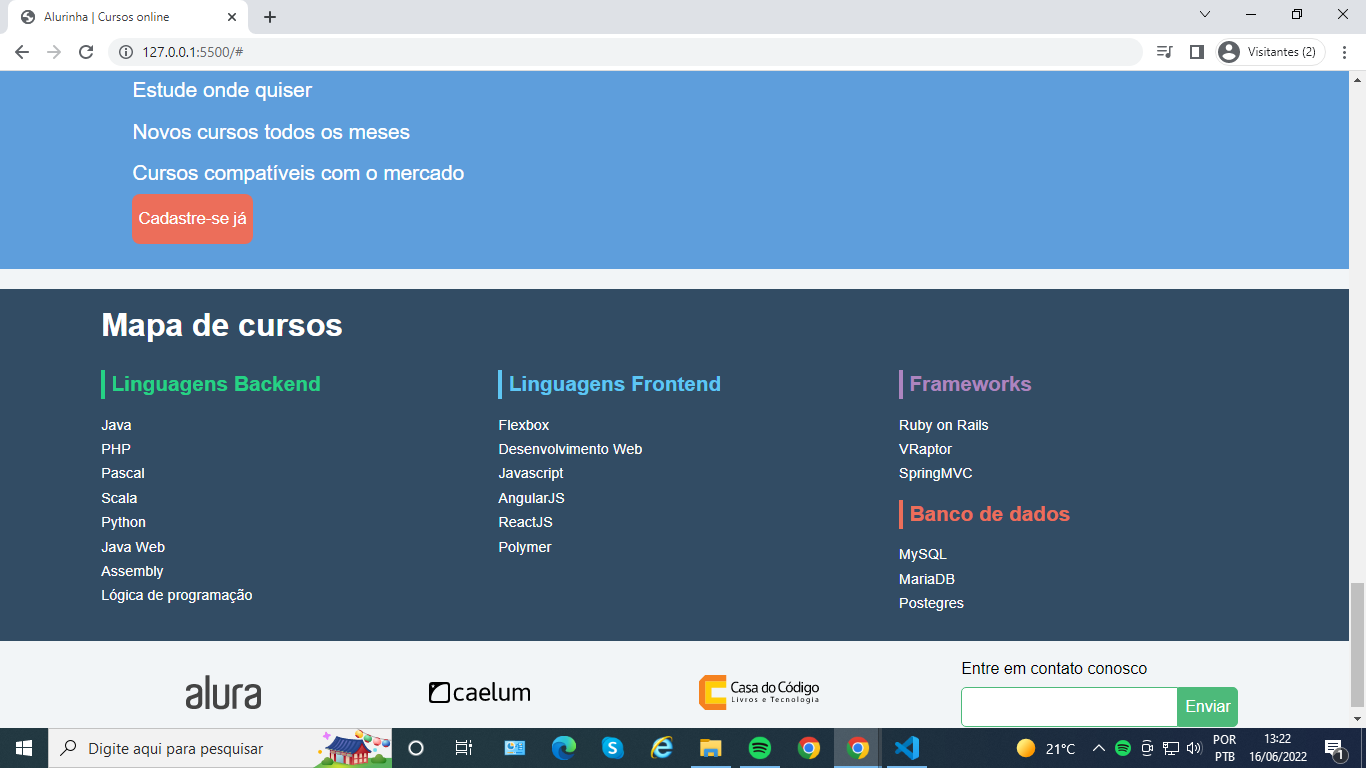This screenshot has width=1366, height=768.
Task: Show hidden tray icons chevron
Action: [1099, 748]
